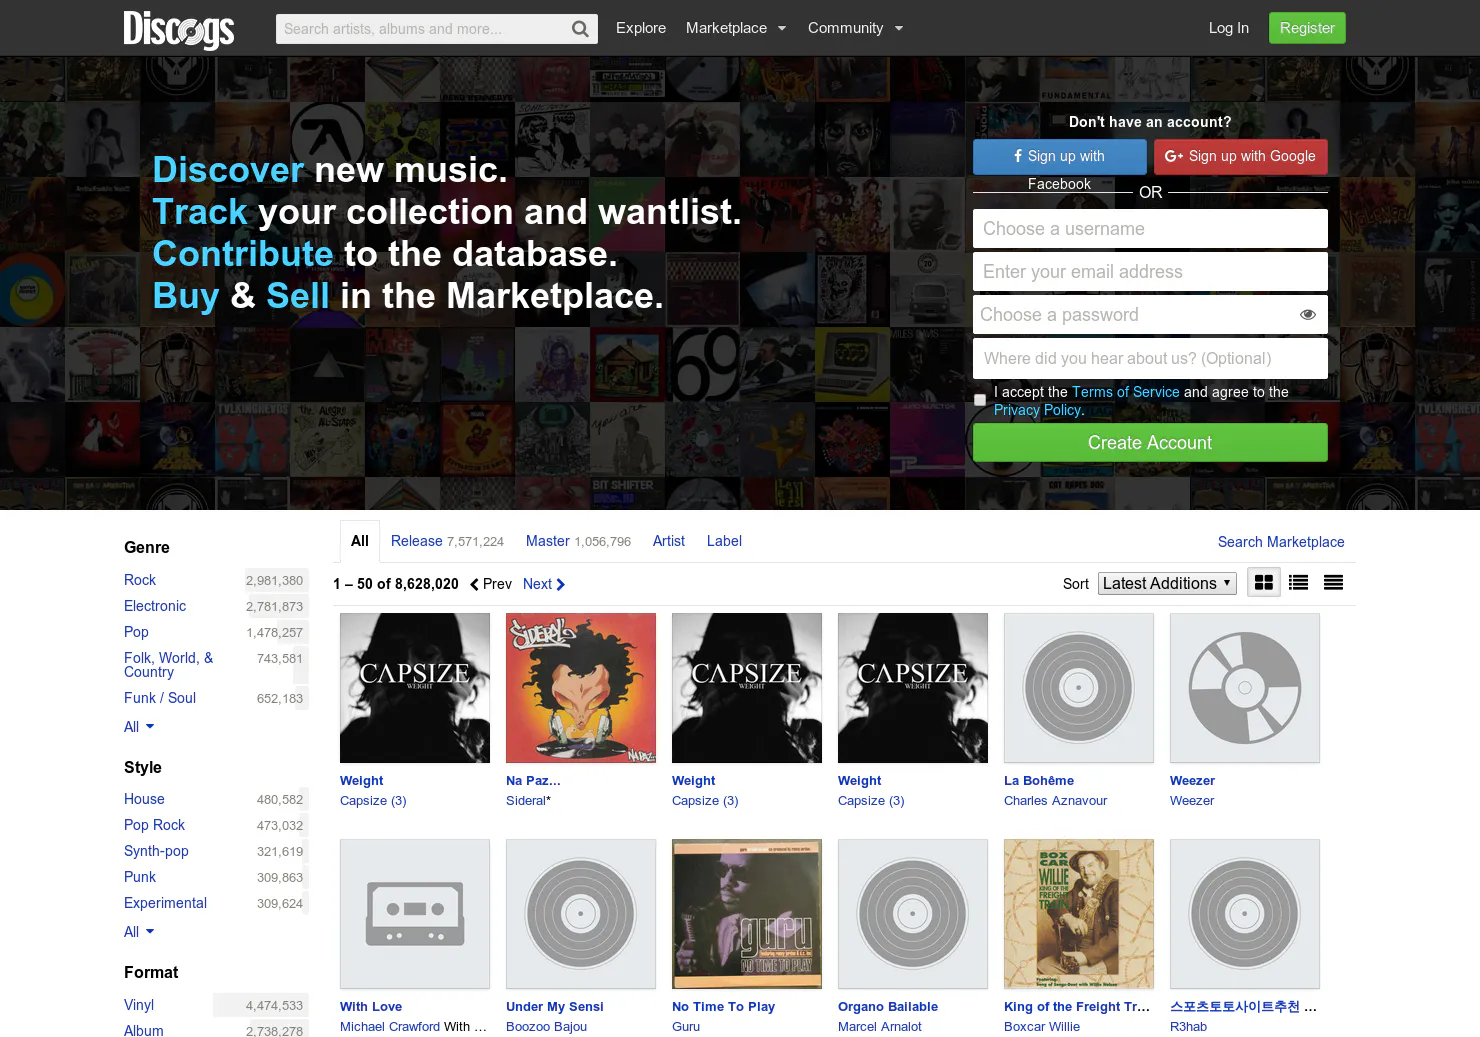This screenshot has width=1480, height=1037.
Task: Filter by Synth-pop style
Action: tap(156, 851)
